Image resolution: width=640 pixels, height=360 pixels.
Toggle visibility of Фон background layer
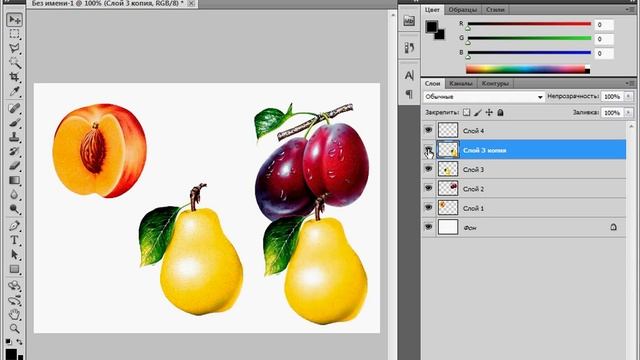[428, 227]
